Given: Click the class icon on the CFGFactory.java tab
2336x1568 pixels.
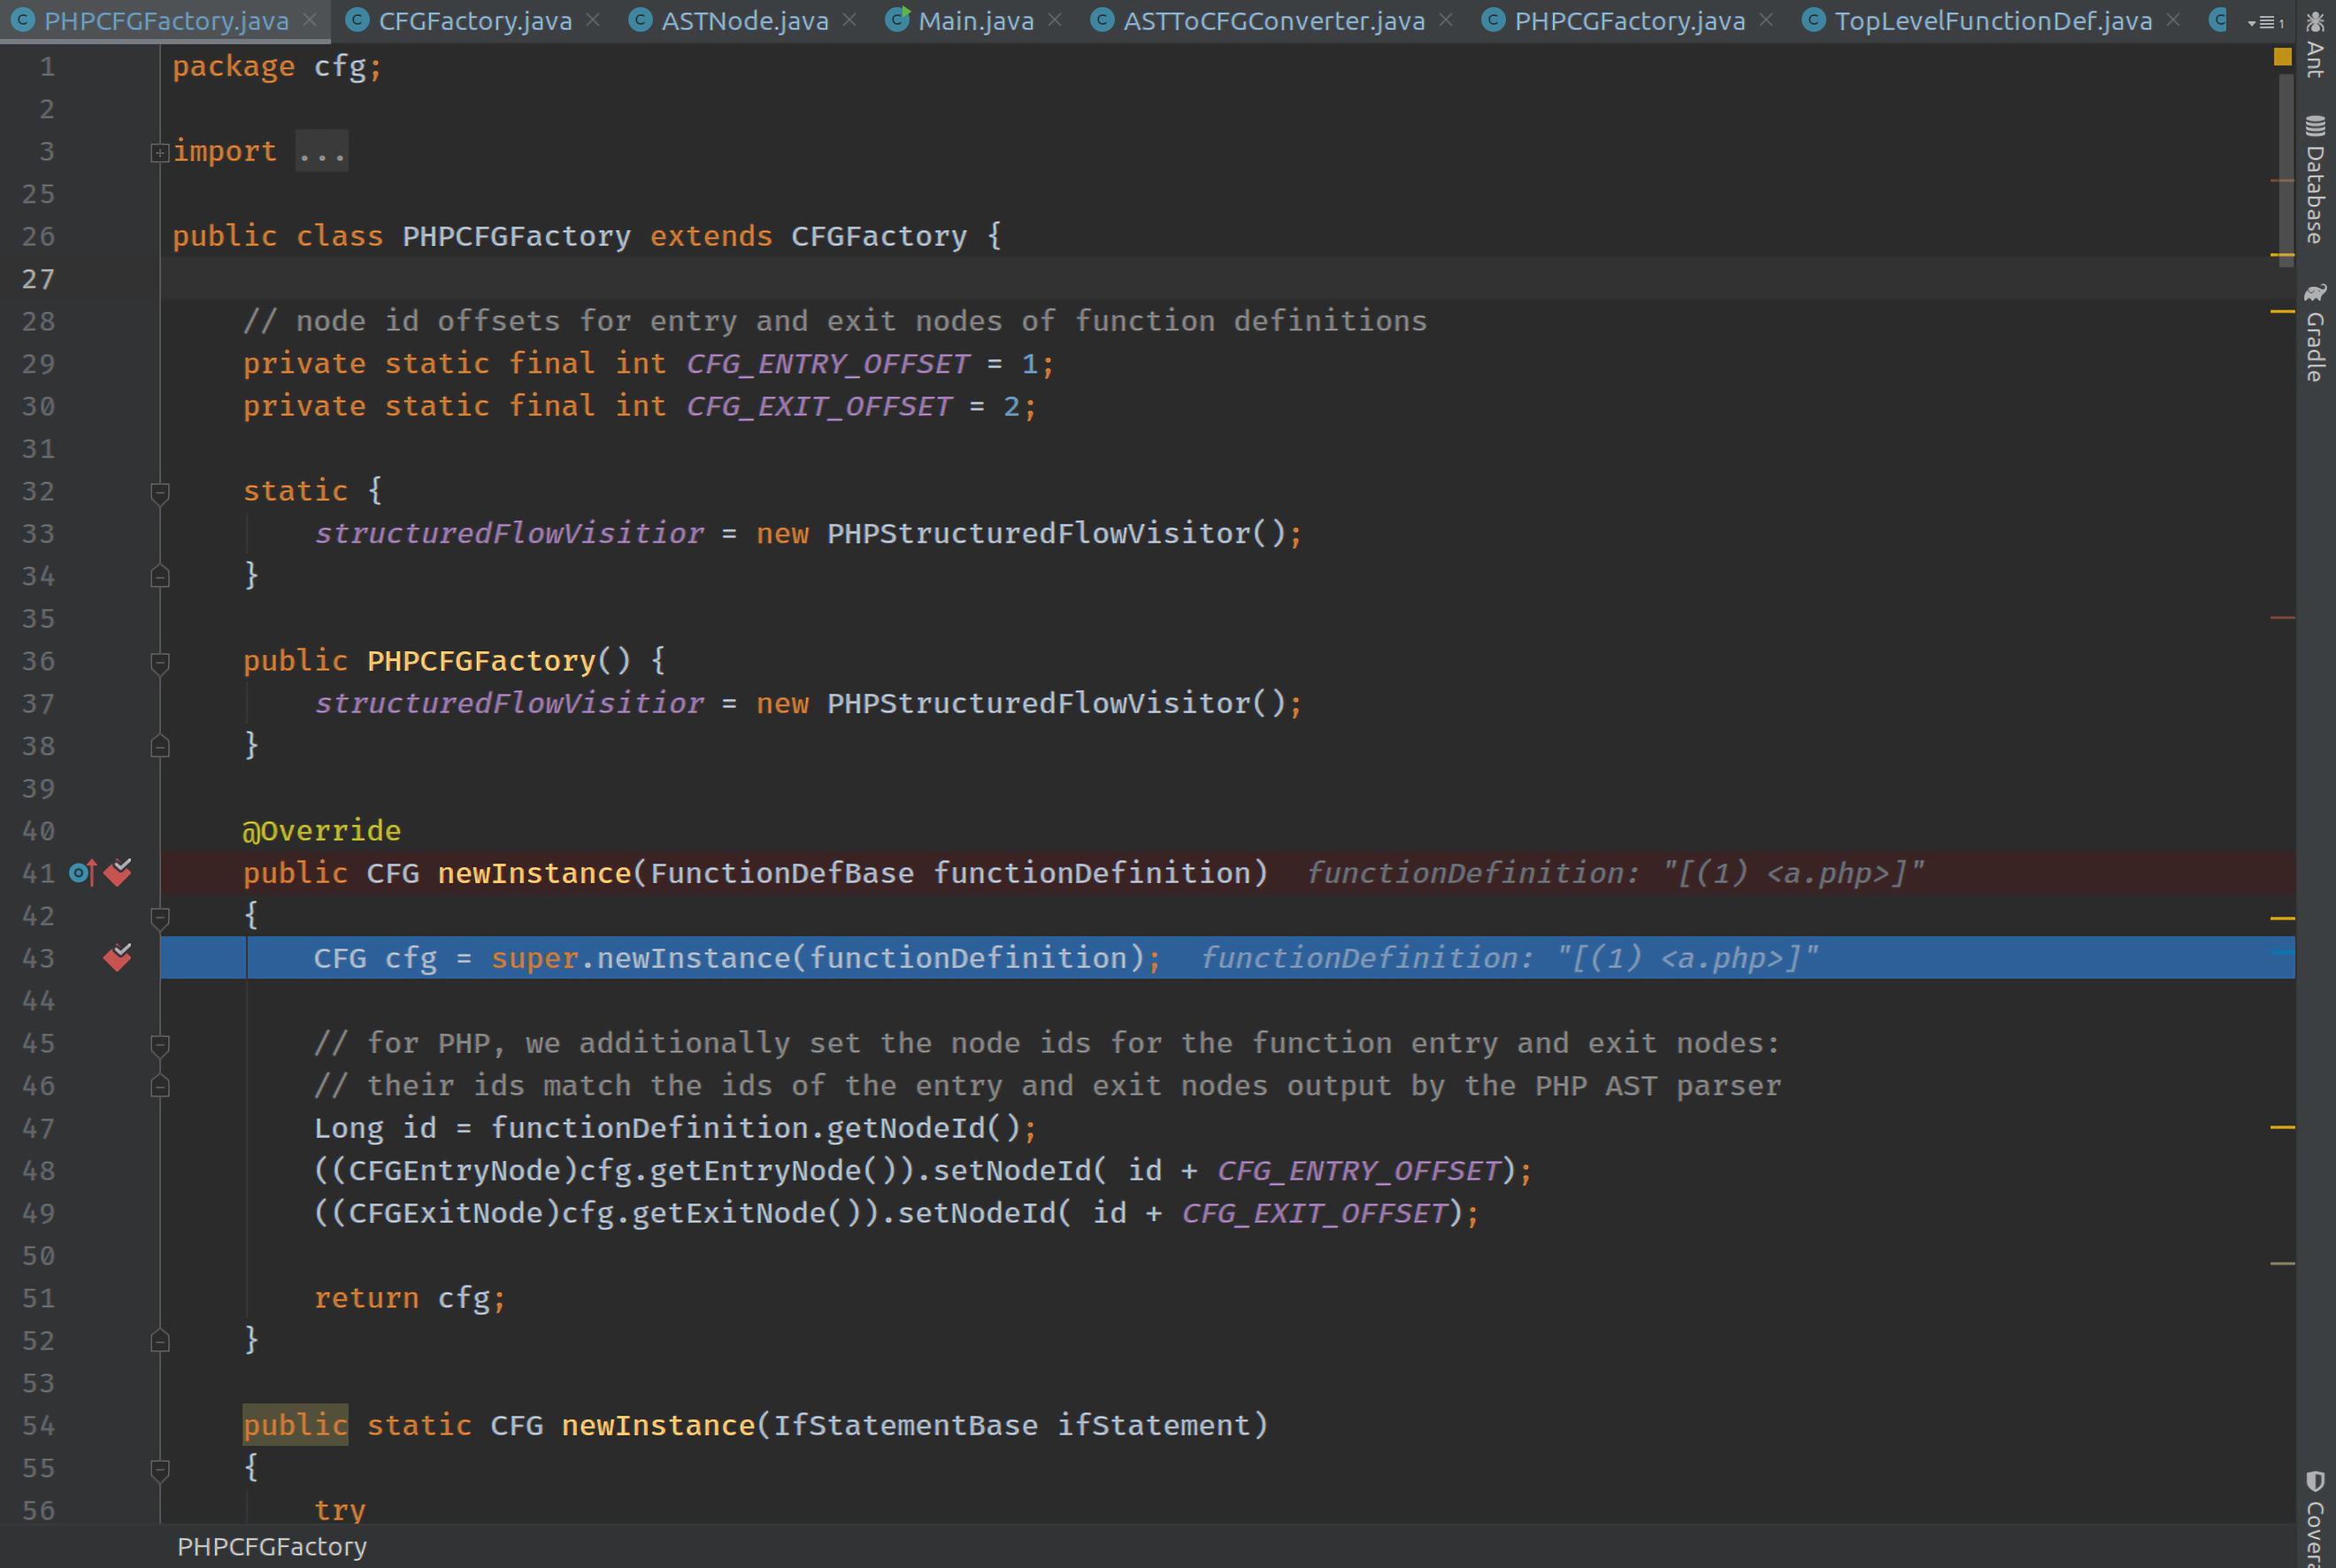Looking at the screenshot, I should [x=357, y=20].
